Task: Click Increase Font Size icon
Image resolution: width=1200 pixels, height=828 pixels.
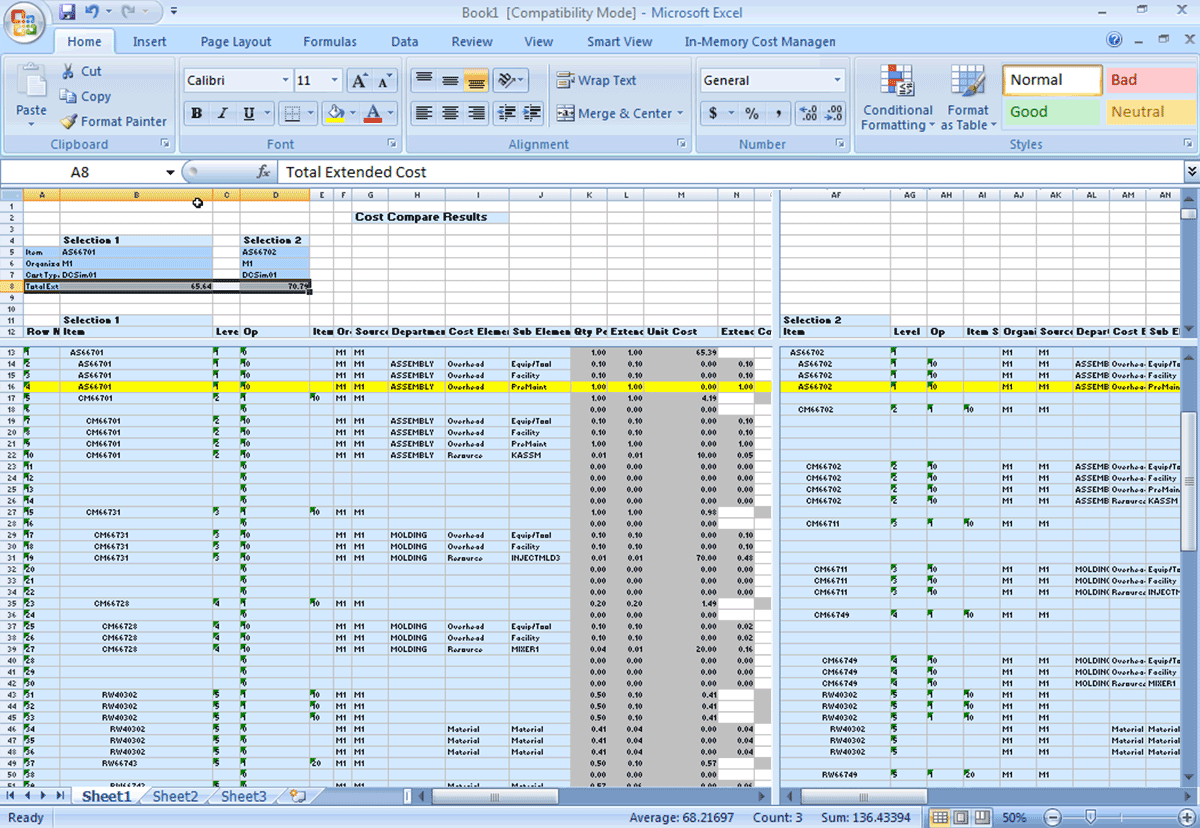Action: [360, 81]
